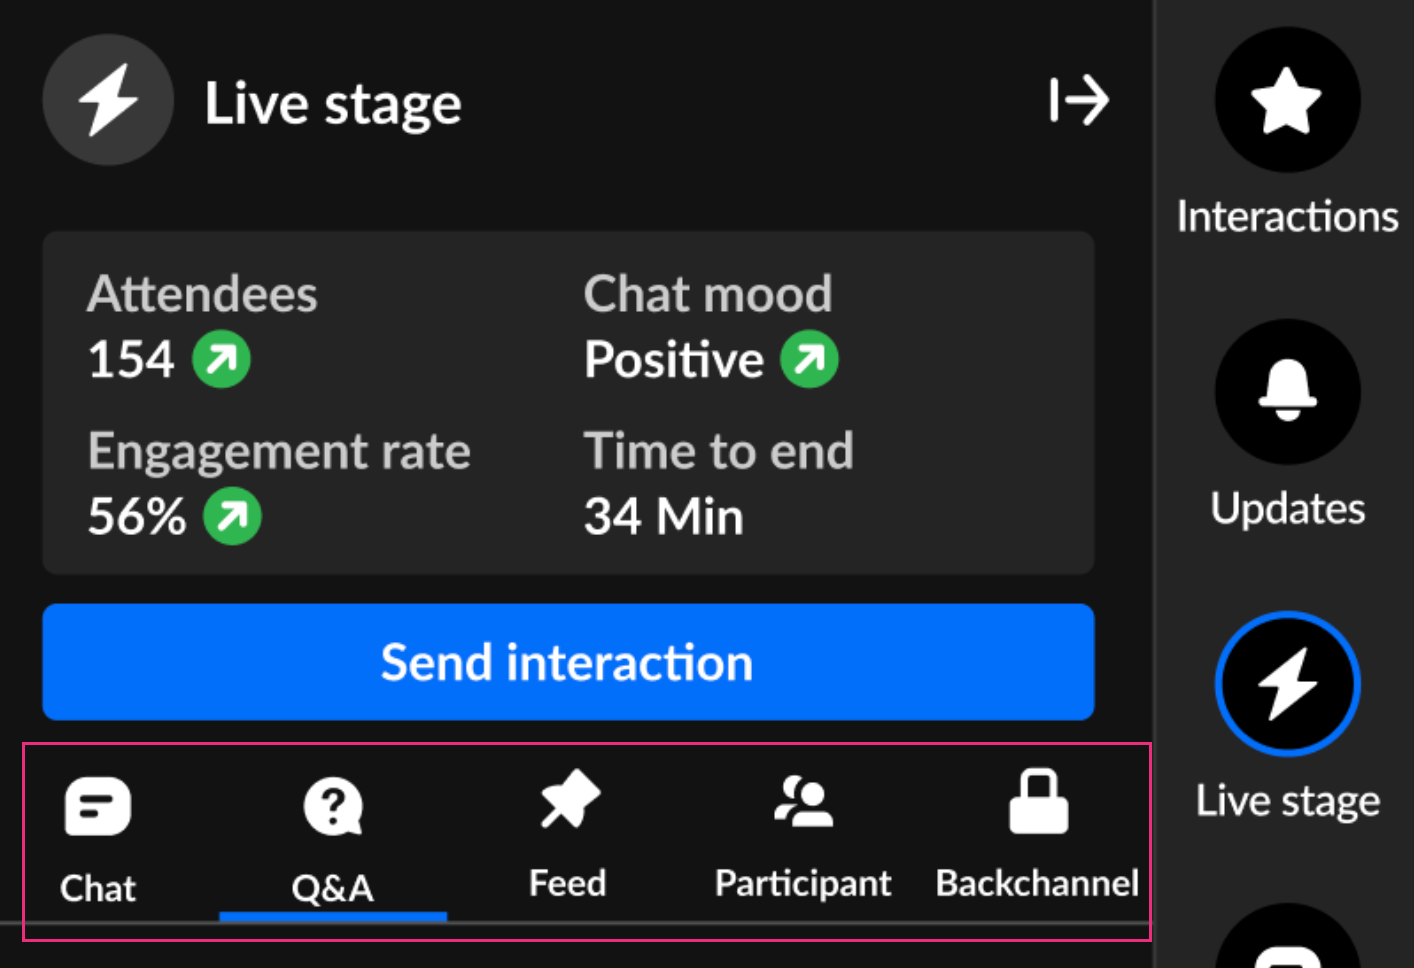
Task: Click the Positive chat mood value
Action: pos(674,360)
